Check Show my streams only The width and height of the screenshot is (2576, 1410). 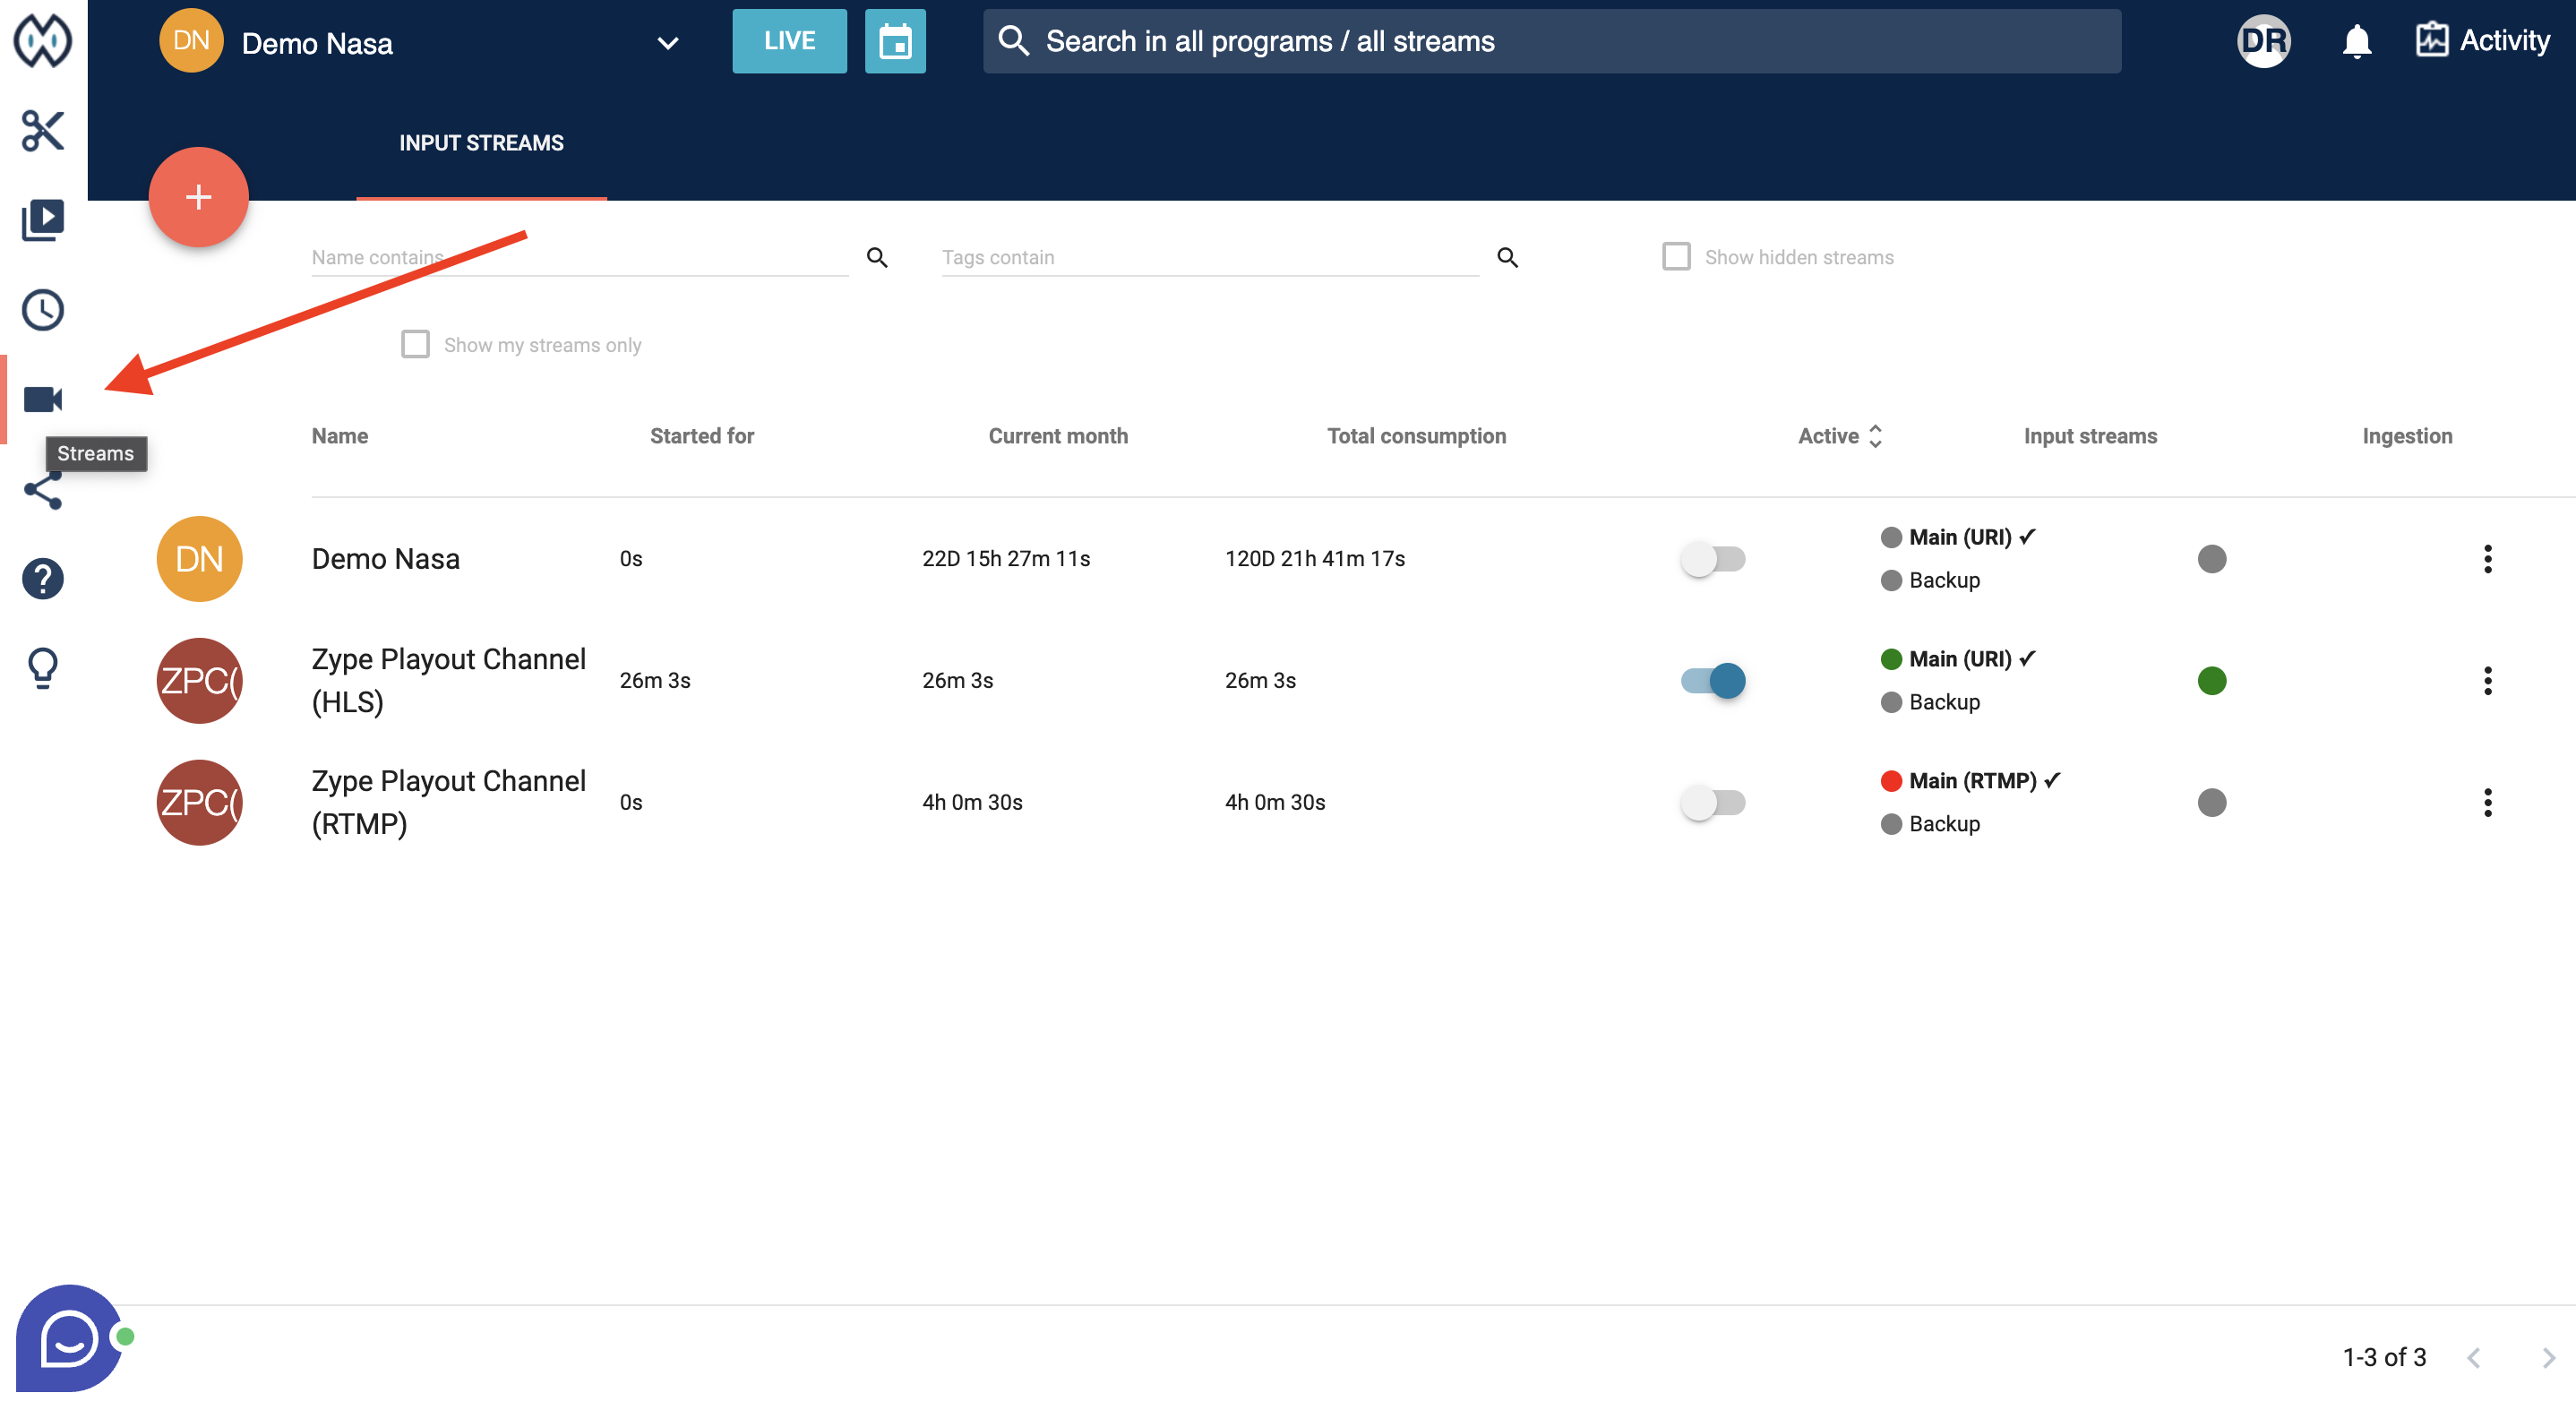[415, 344]
